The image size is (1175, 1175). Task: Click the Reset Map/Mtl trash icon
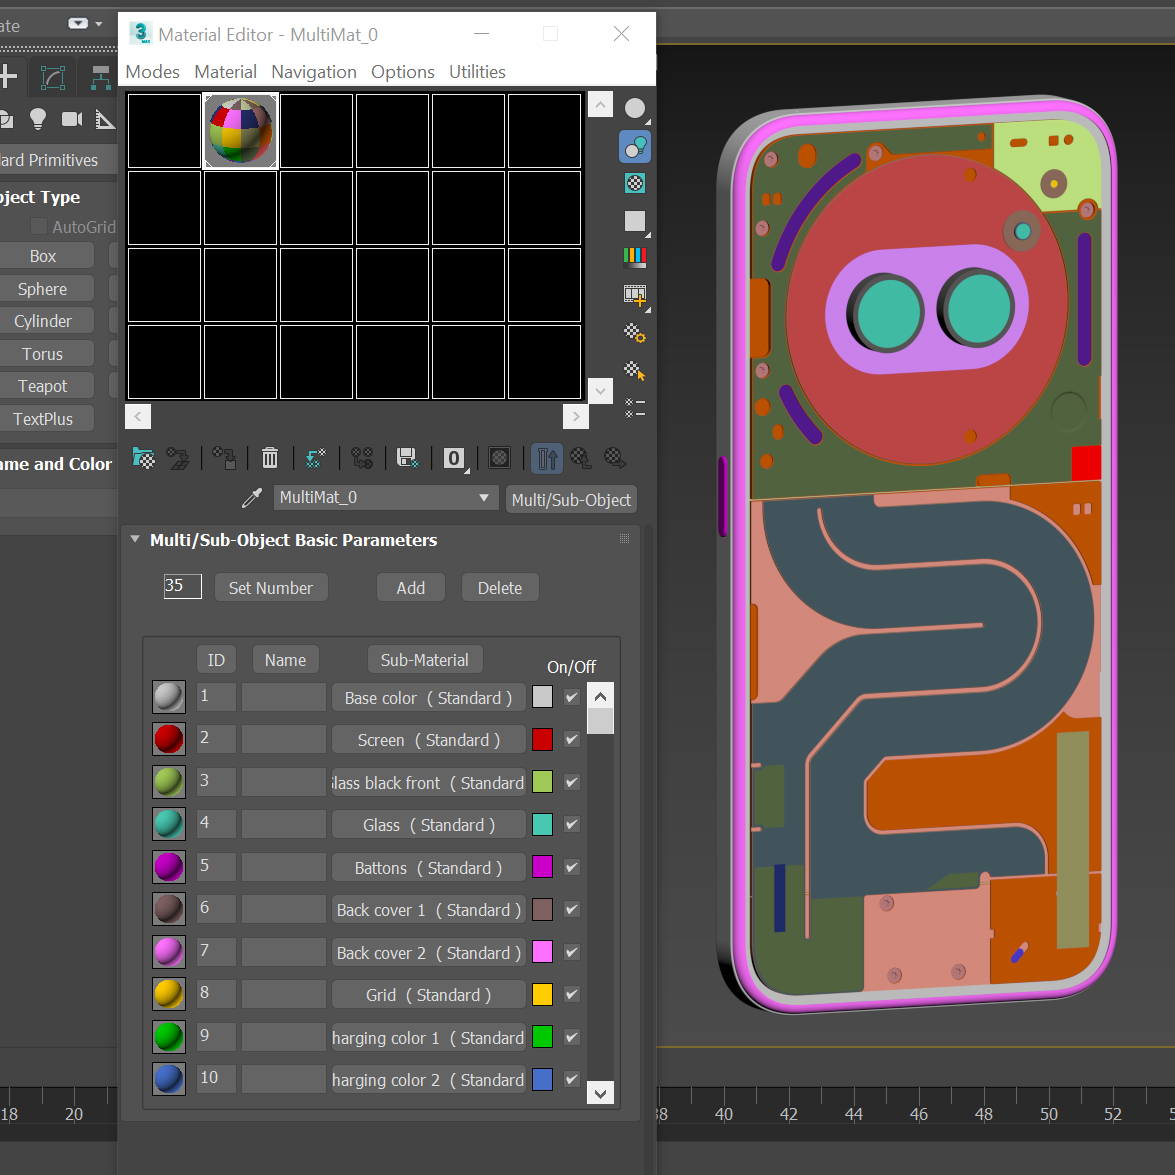270,458
